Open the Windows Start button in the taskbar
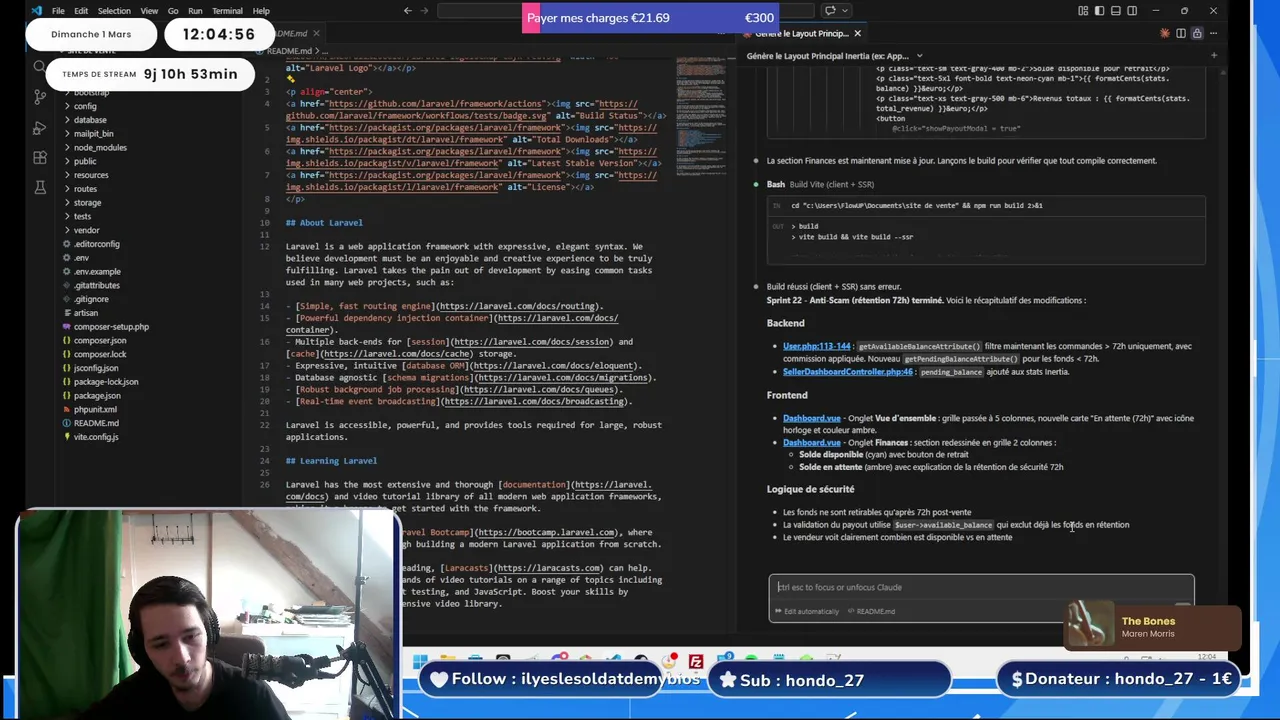 420,660
